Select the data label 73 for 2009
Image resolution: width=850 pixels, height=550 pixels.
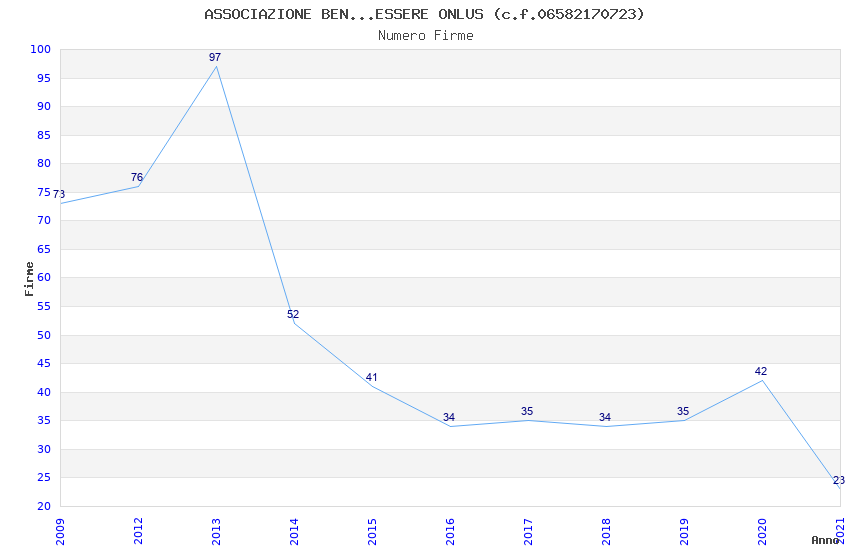pyautogui.click(x=59, y=194)
